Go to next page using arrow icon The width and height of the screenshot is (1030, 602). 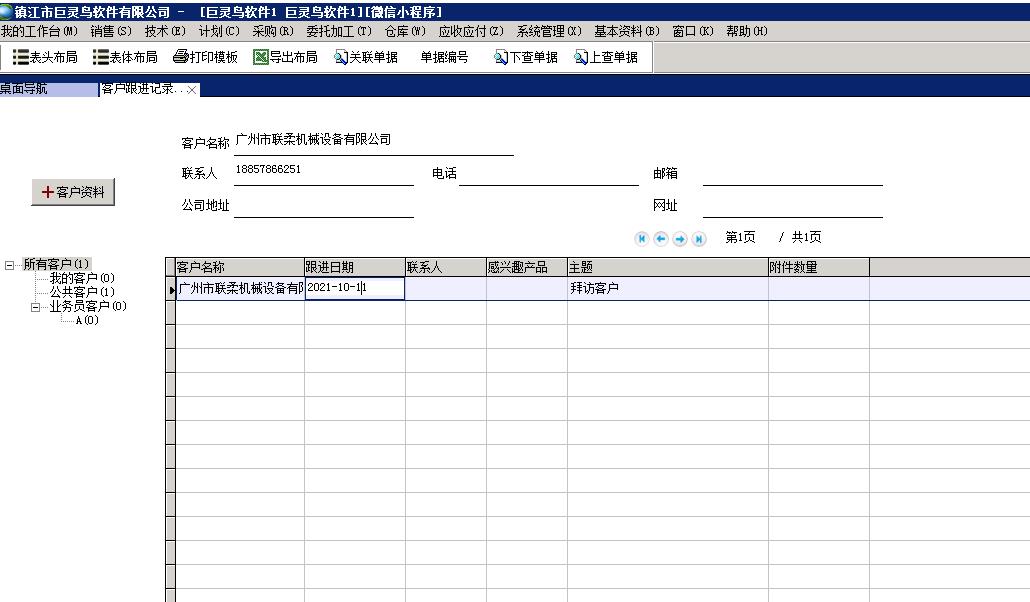(x=679, y=238)
